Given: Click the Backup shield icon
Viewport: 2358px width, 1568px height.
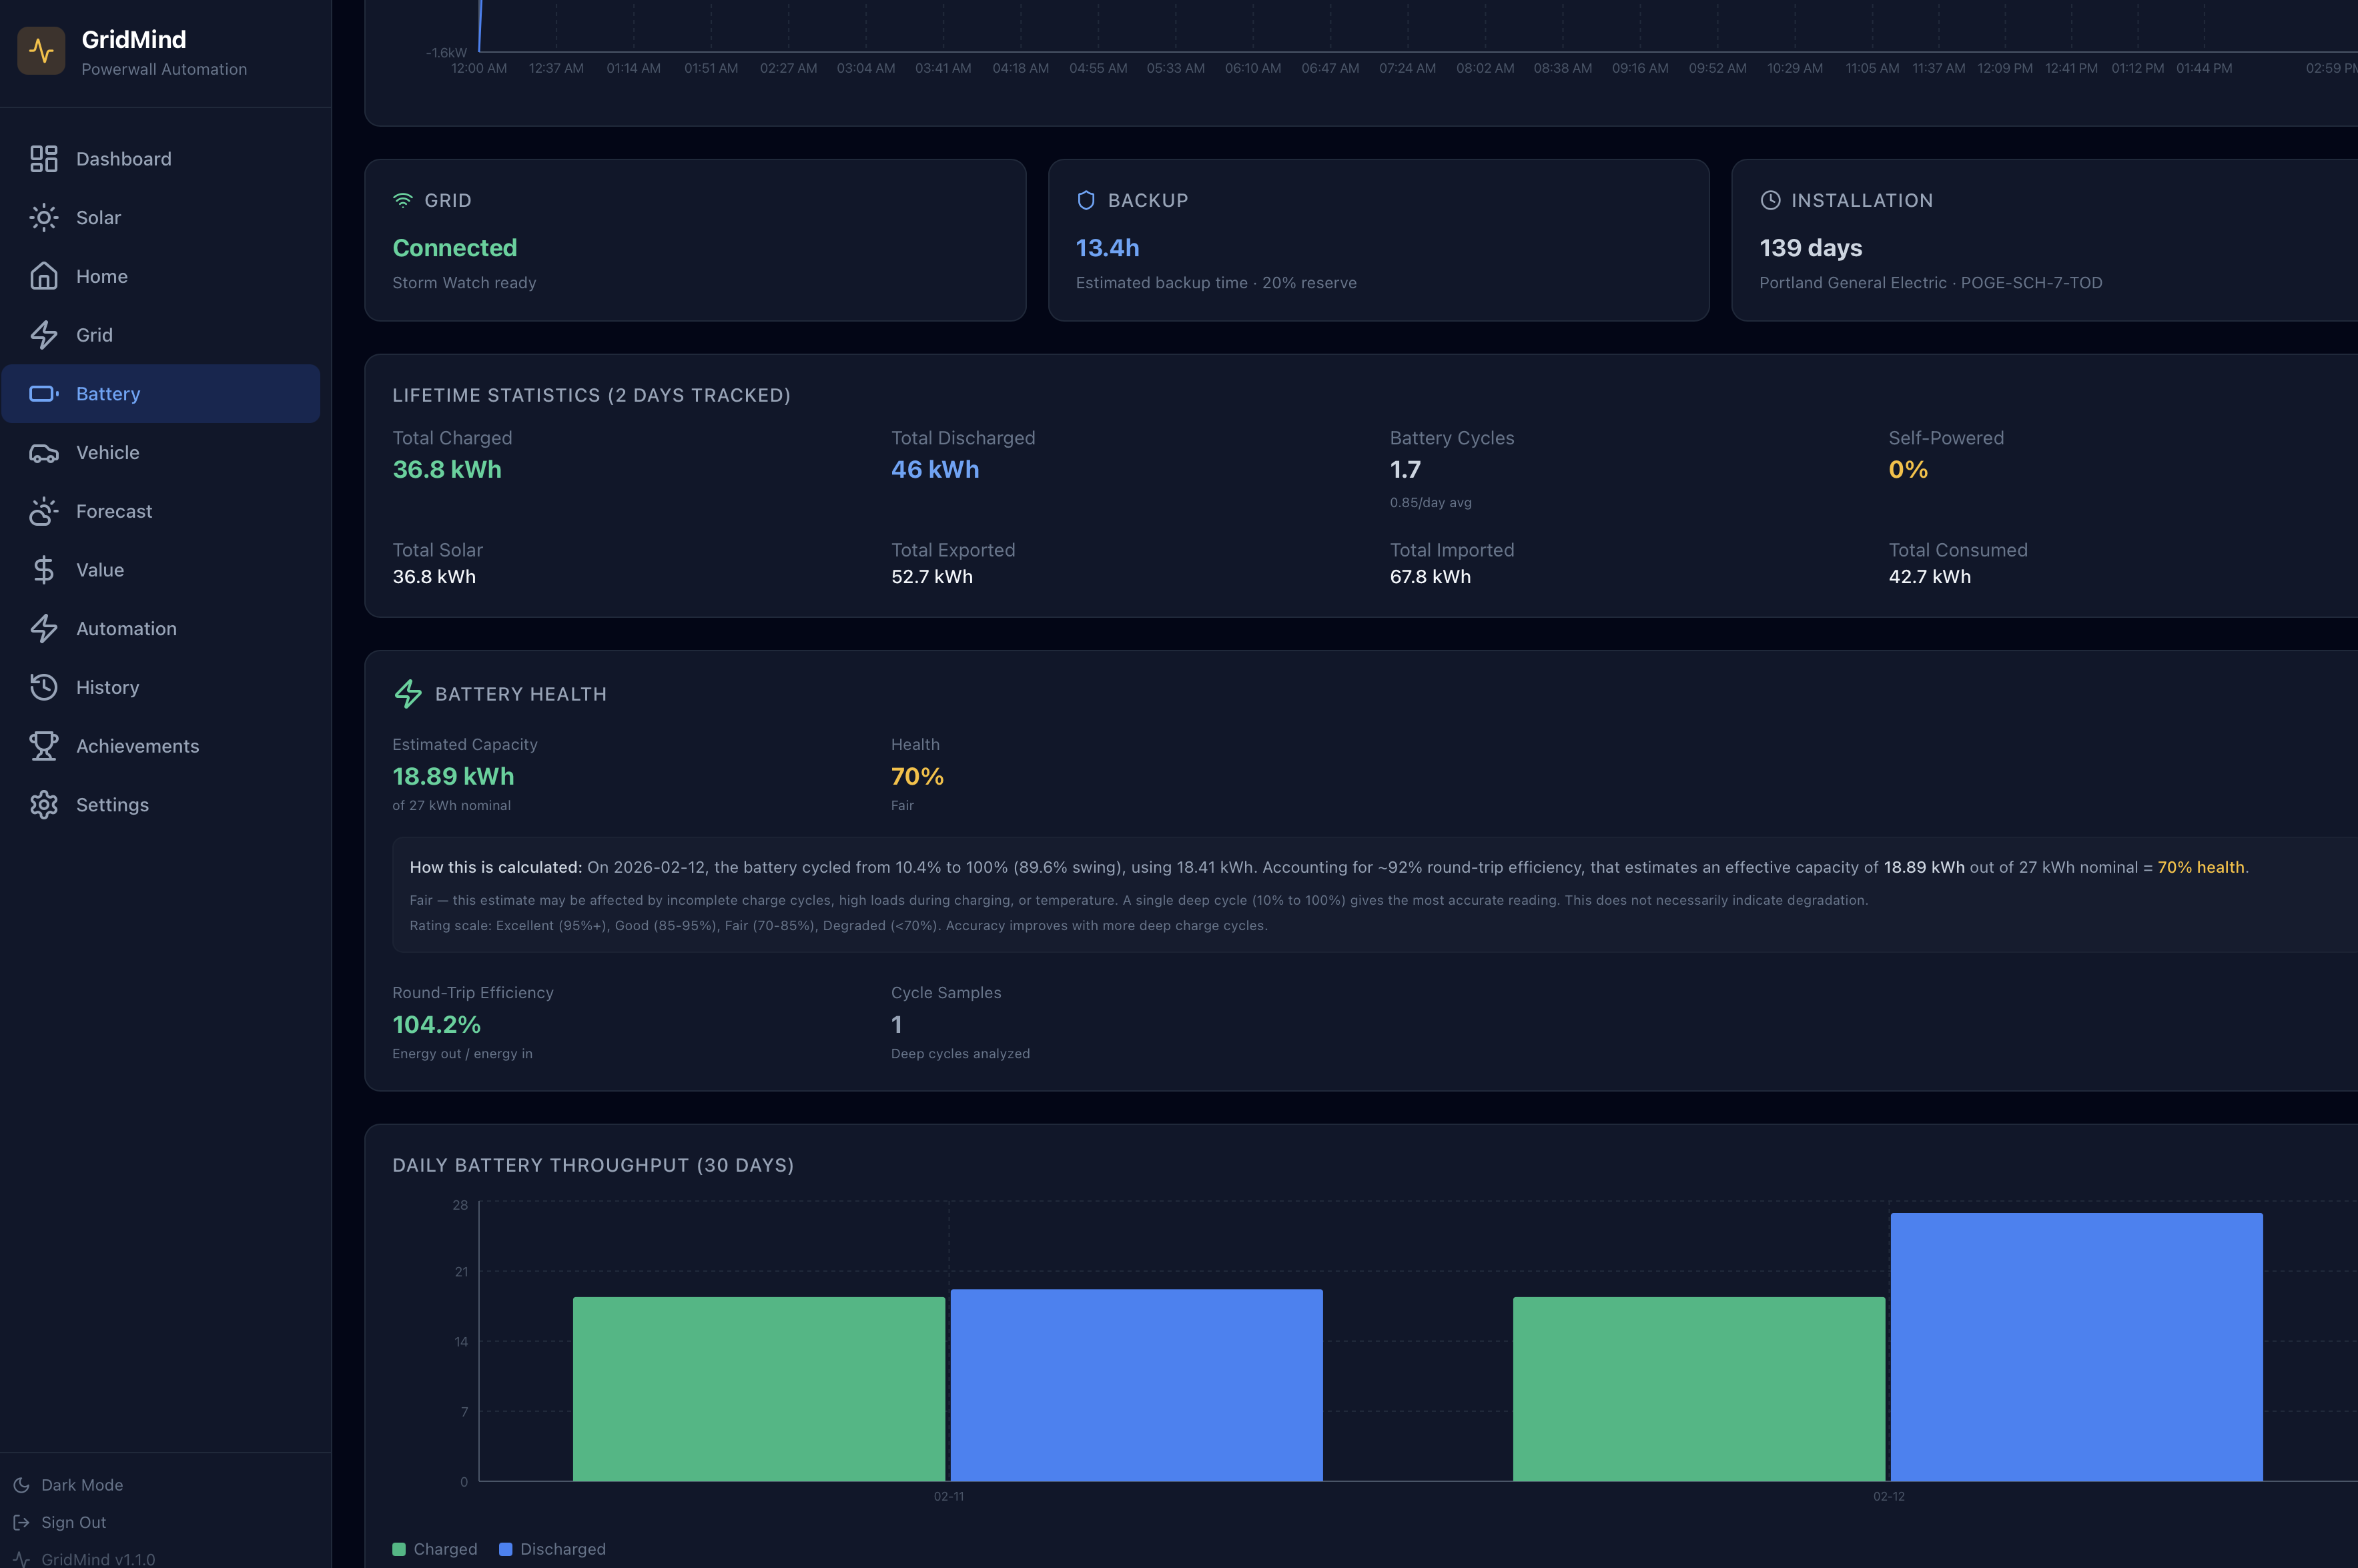Looking at the screenshot, I should pyautogui.click(x=1086, y=201).
